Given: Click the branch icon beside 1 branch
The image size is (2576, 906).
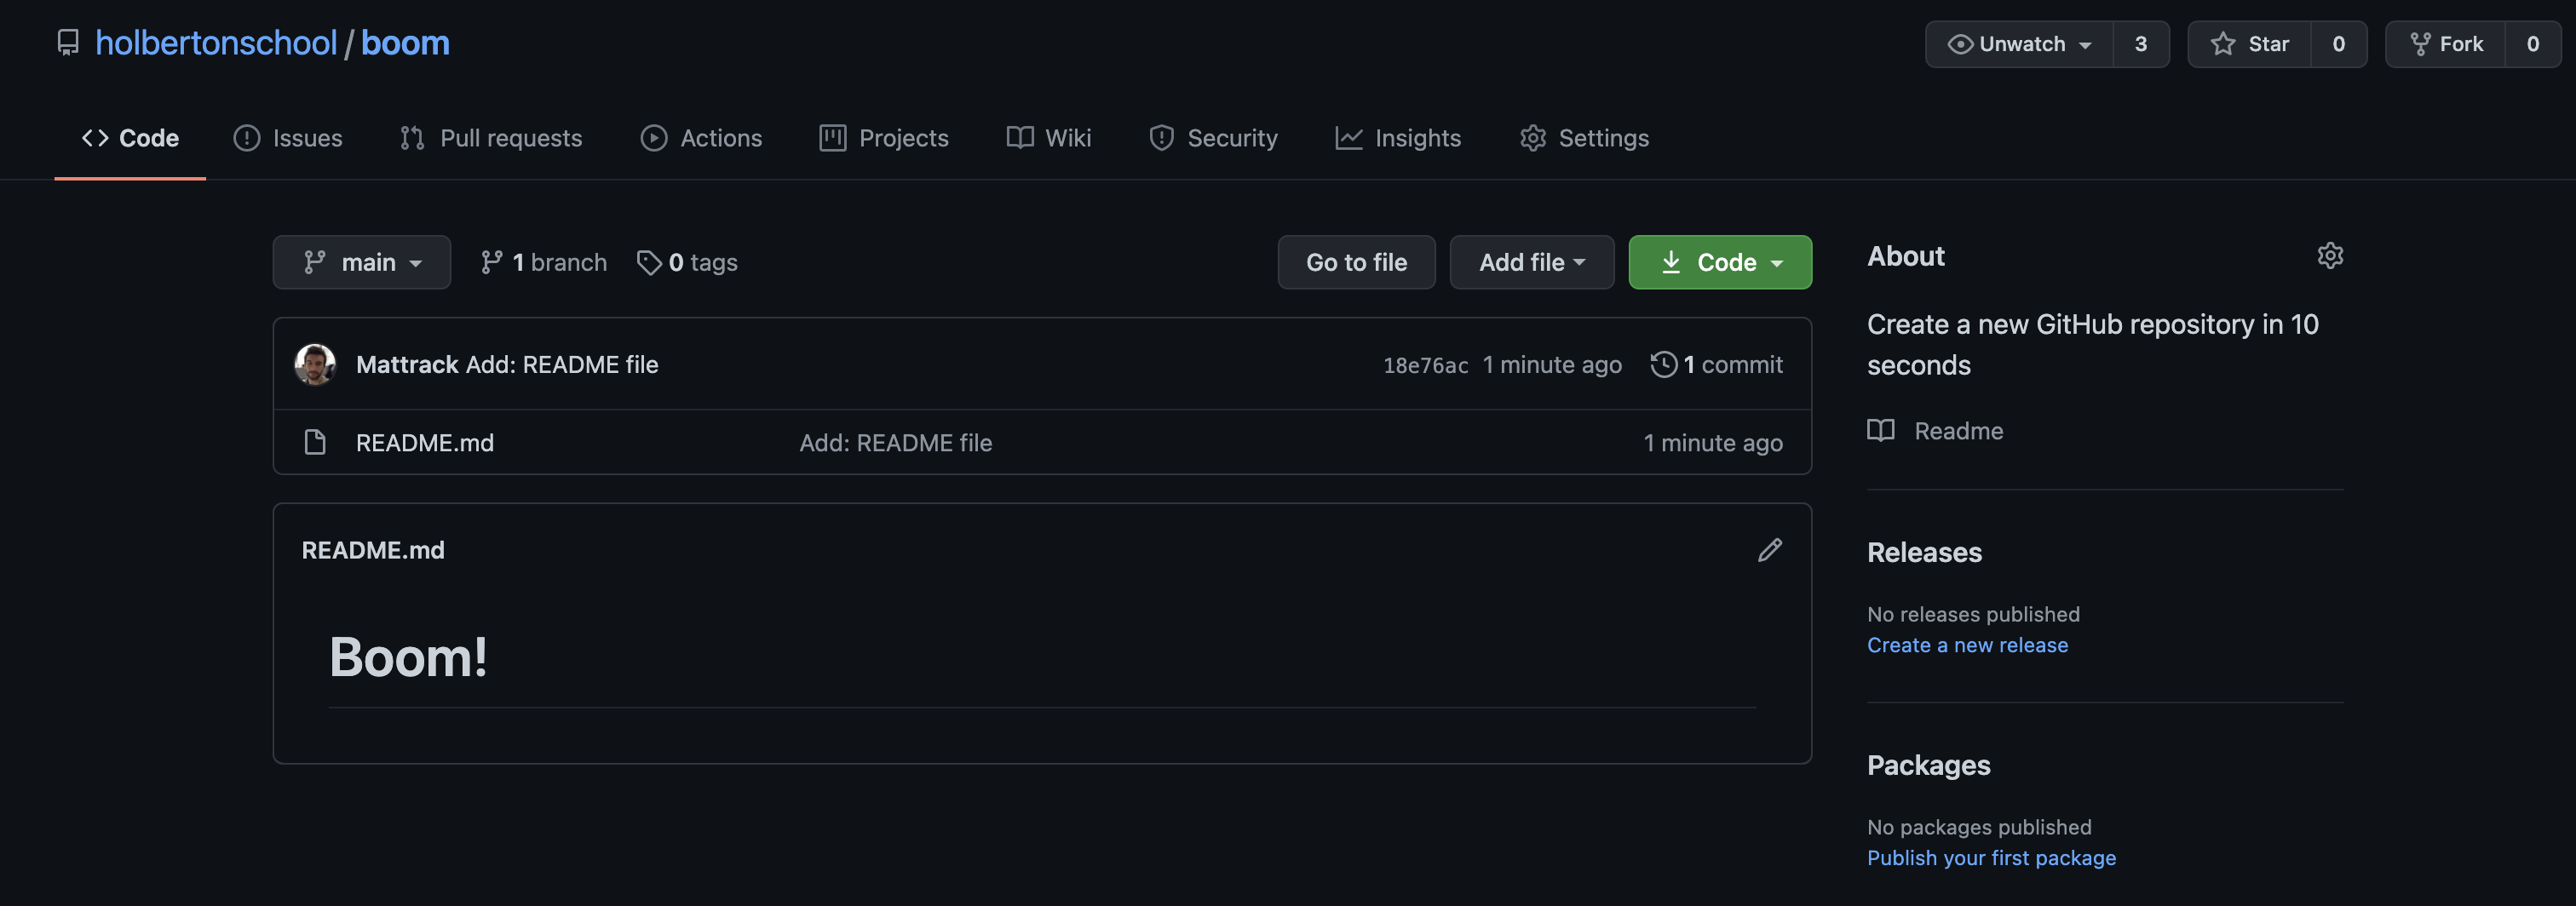Looking at the screenshot, I should 491,263.
